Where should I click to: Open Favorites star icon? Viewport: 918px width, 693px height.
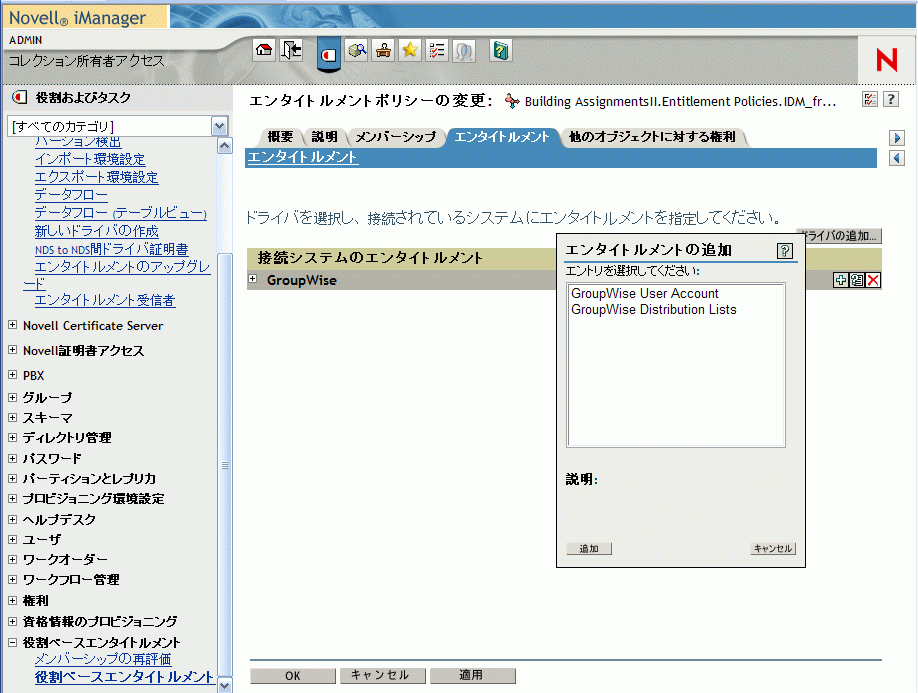click(410, 50)
